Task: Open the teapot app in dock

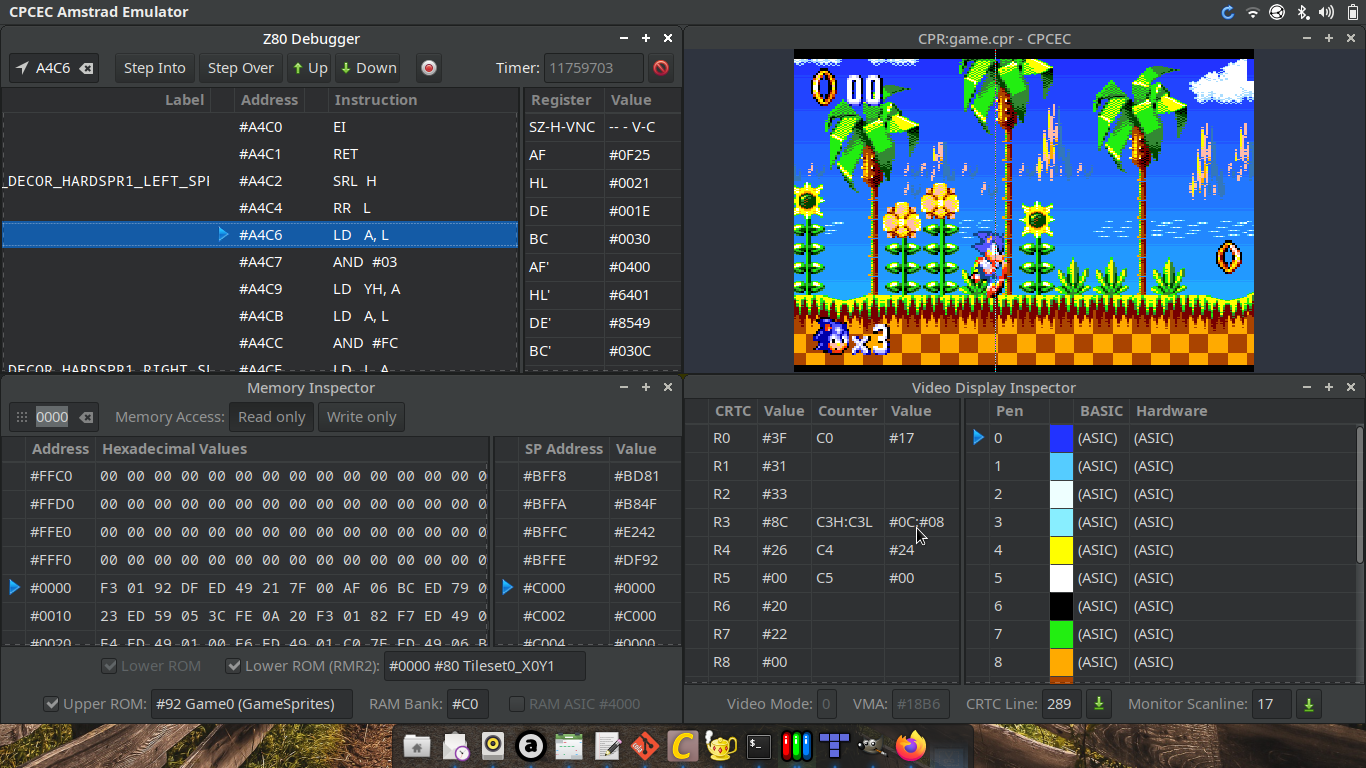Action: point(721,746)
